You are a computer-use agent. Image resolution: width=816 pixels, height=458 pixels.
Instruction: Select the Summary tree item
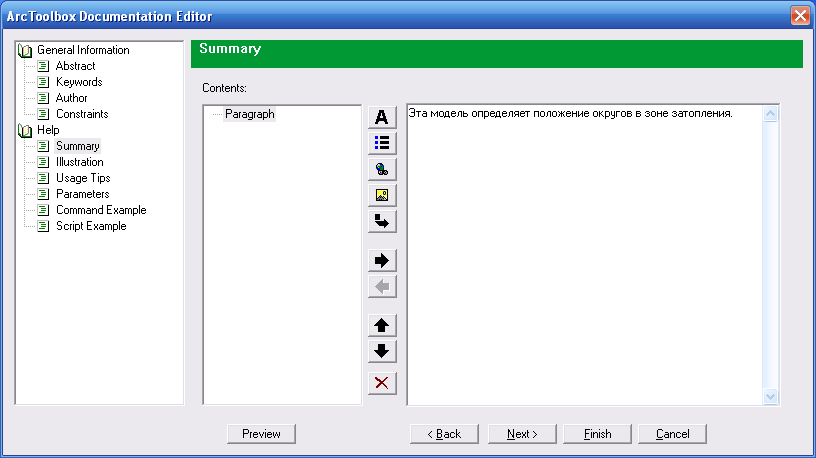click(x=78, y=146)
